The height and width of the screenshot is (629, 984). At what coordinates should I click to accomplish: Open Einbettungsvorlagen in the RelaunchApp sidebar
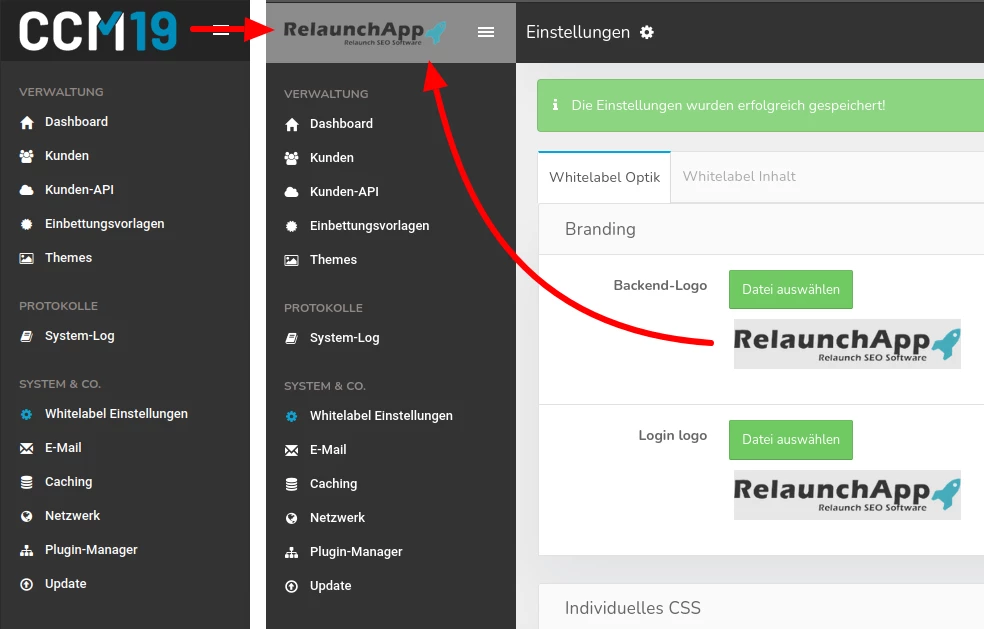[369, 226]
